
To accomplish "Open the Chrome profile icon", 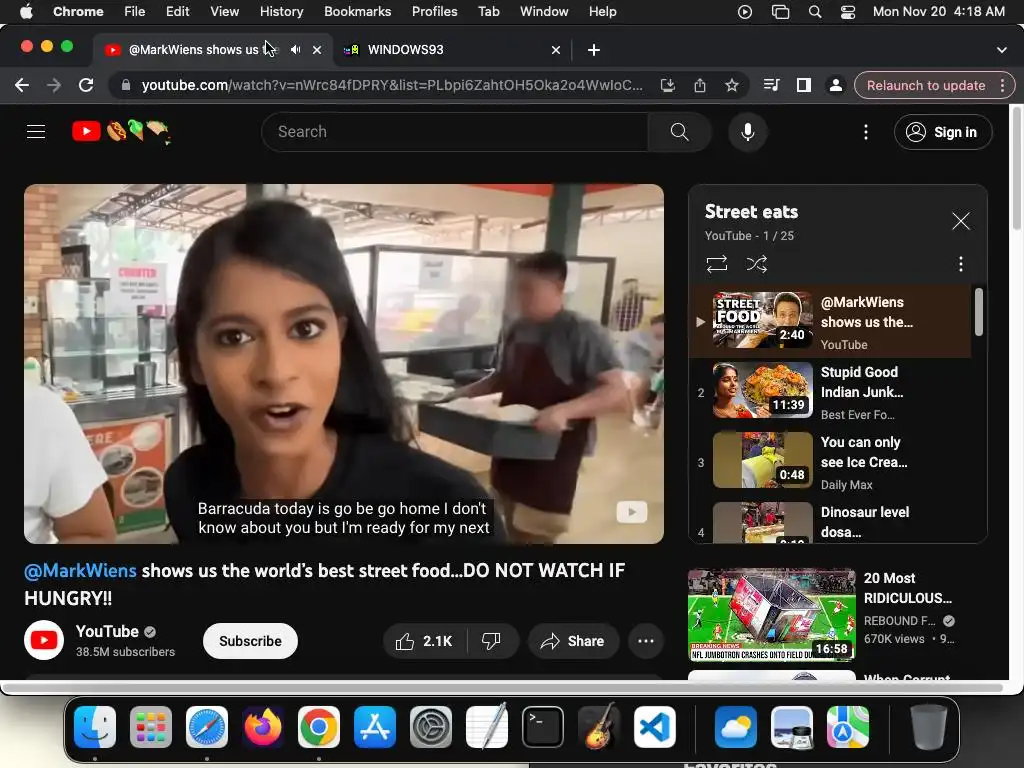I will pos(835,86).
